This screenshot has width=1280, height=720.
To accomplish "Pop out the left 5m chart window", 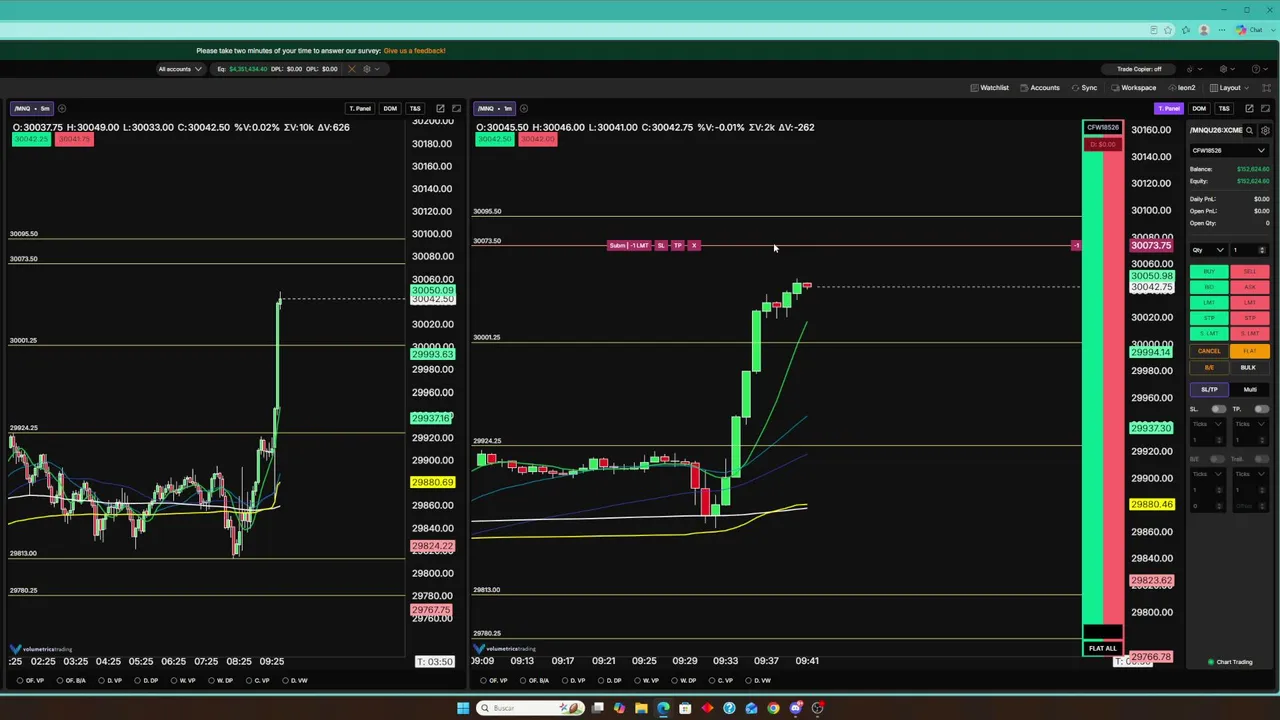I will click(440, 108).
